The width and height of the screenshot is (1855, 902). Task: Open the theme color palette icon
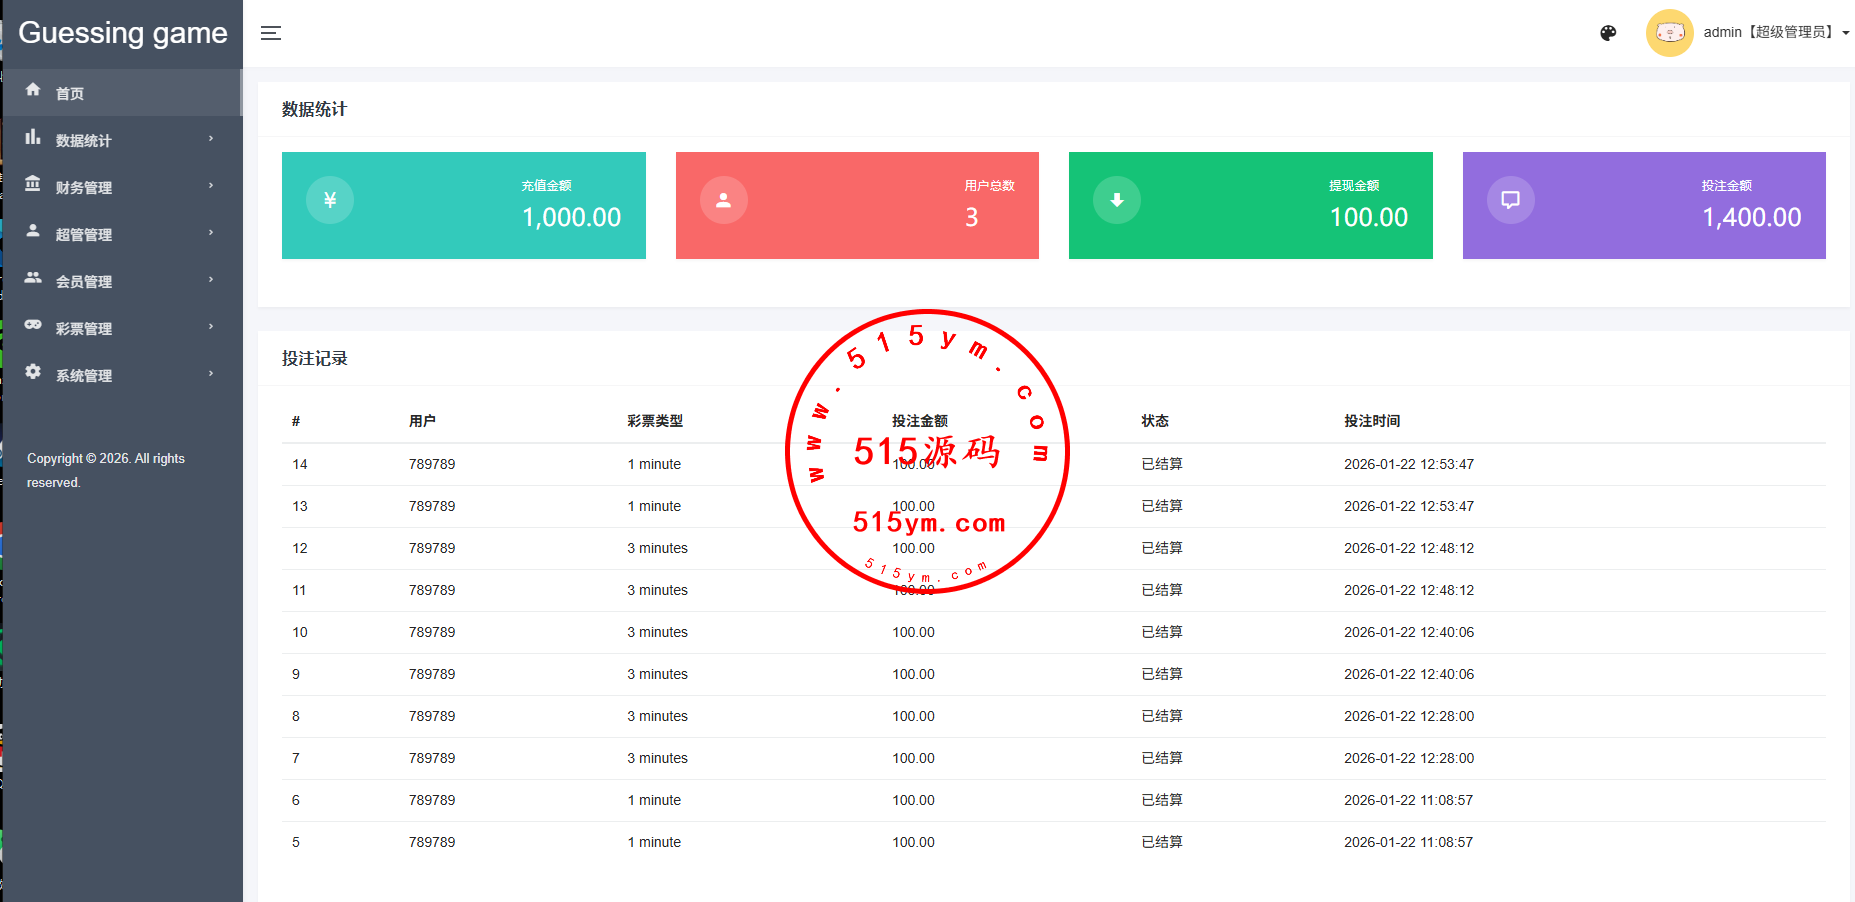(1608, 33)
